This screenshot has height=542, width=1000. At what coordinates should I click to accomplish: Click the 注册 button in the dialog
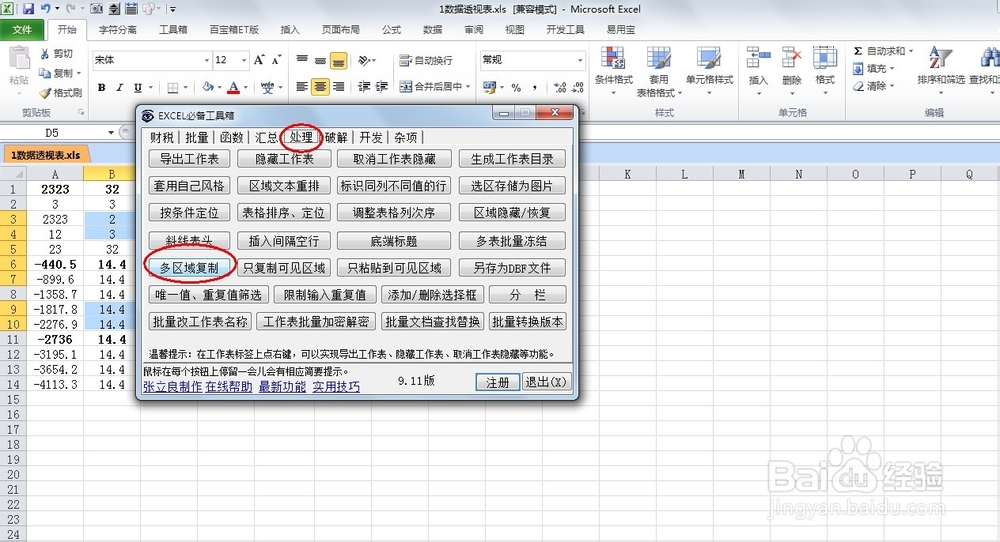(497, 382)
